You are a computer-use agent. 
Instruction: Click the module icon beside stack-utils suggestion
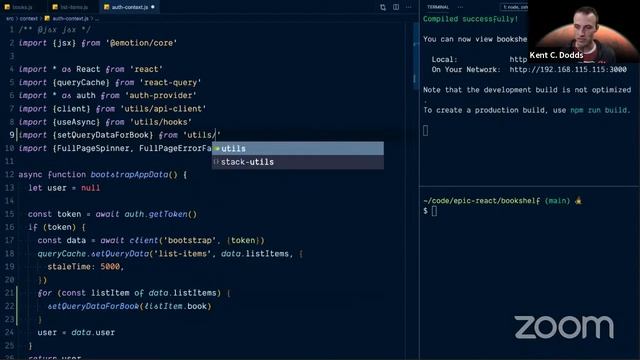point(216,162)
